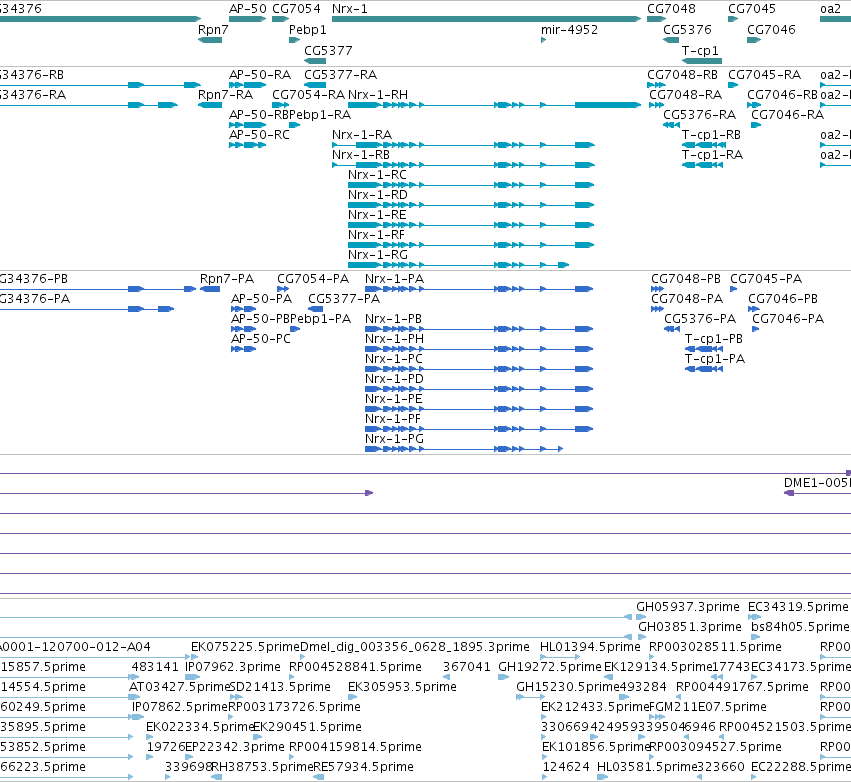Open EST GH03851.3prime

pyautogui.click(x=690, y=627)
